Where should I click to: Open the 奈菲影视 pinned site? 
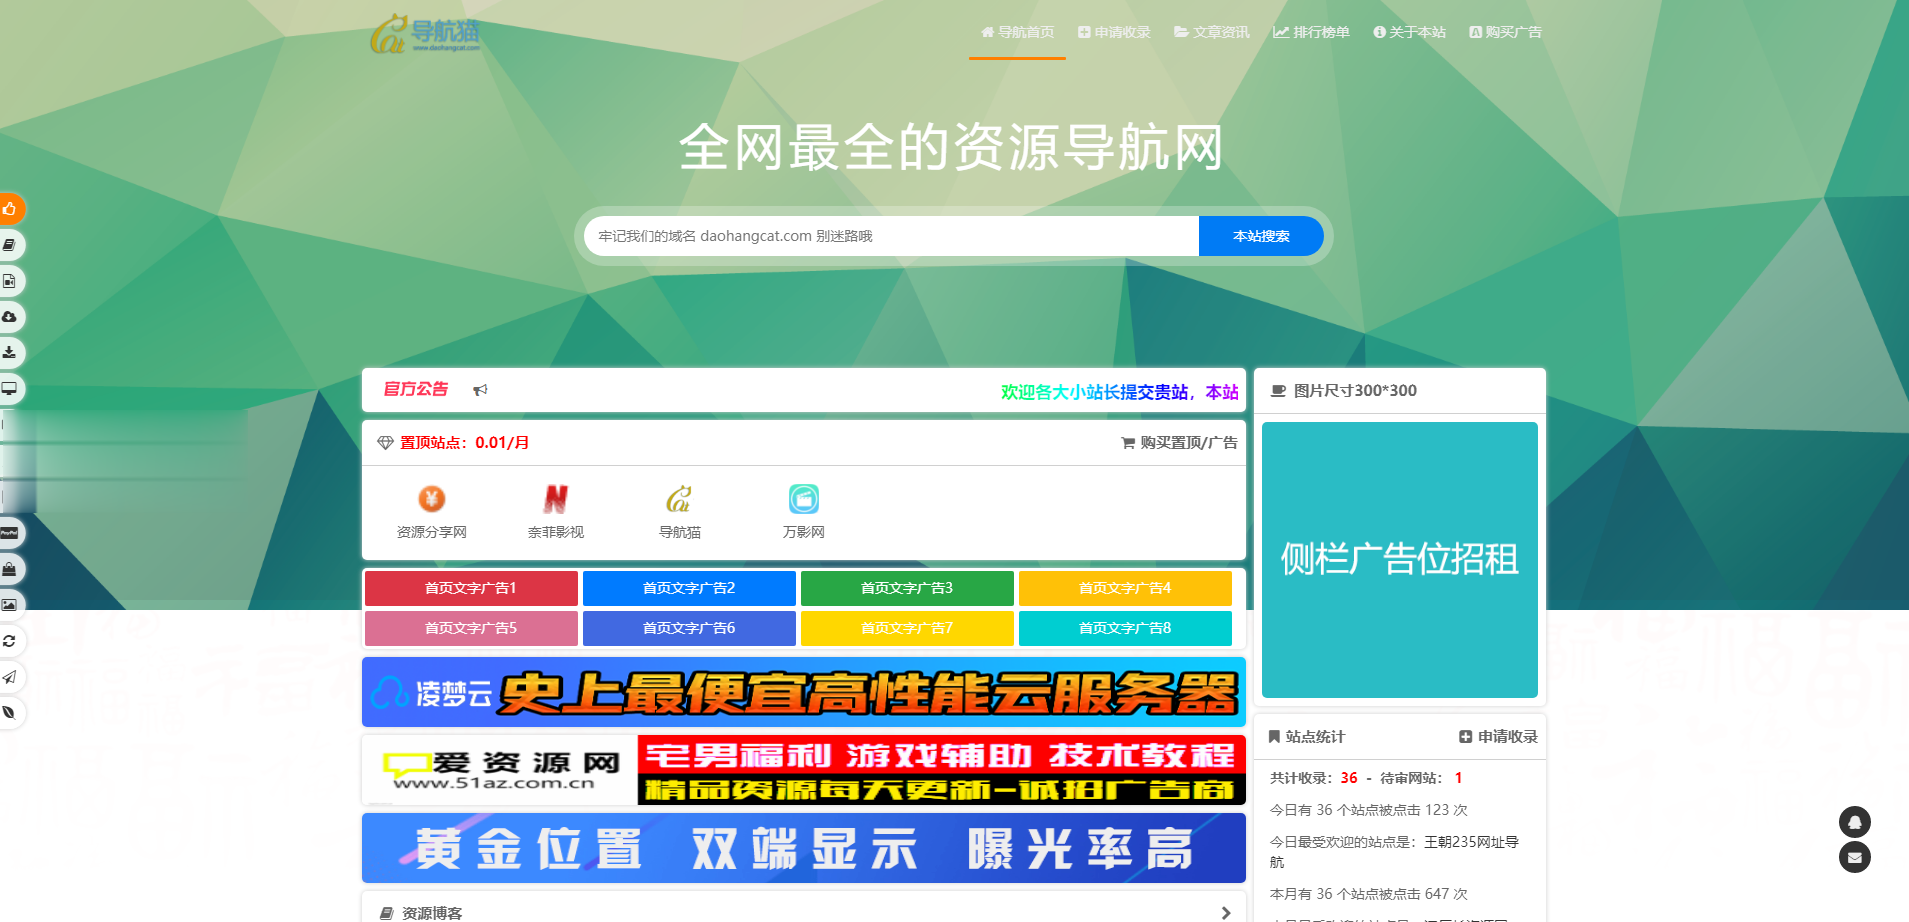(557, 510)
